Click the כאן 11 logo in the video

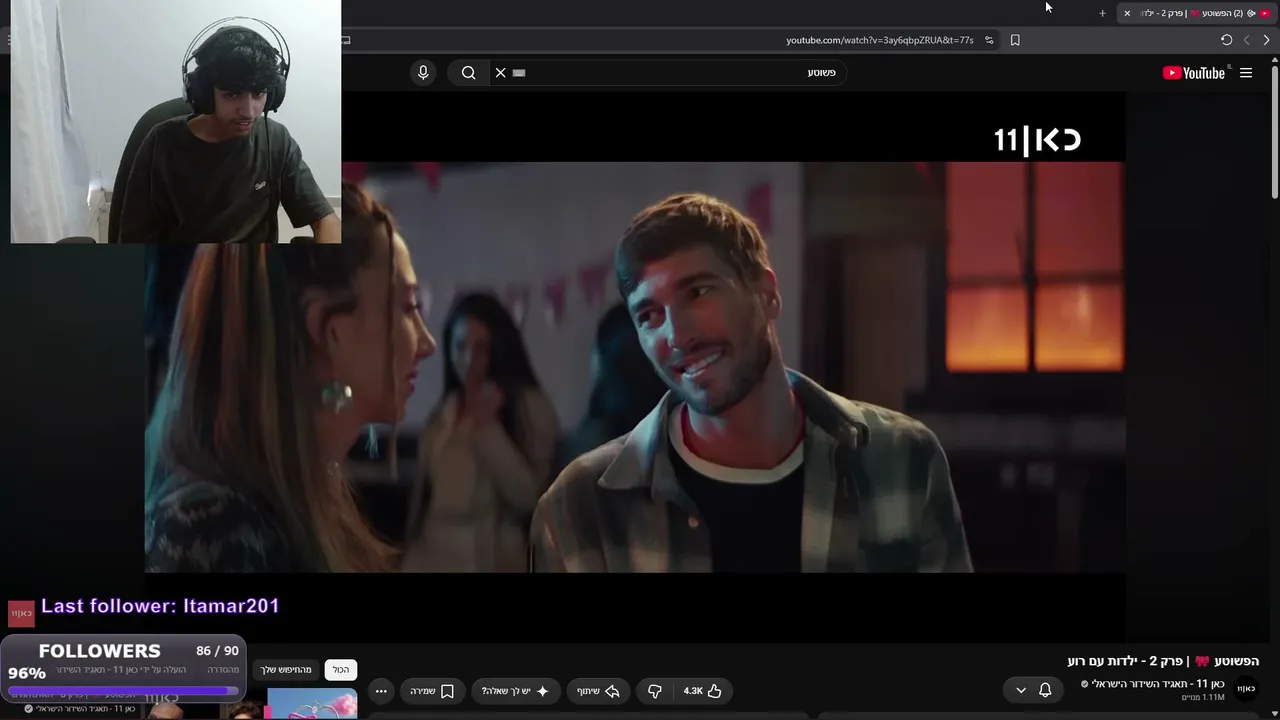pyautogui.click(x=1037, y=139)
